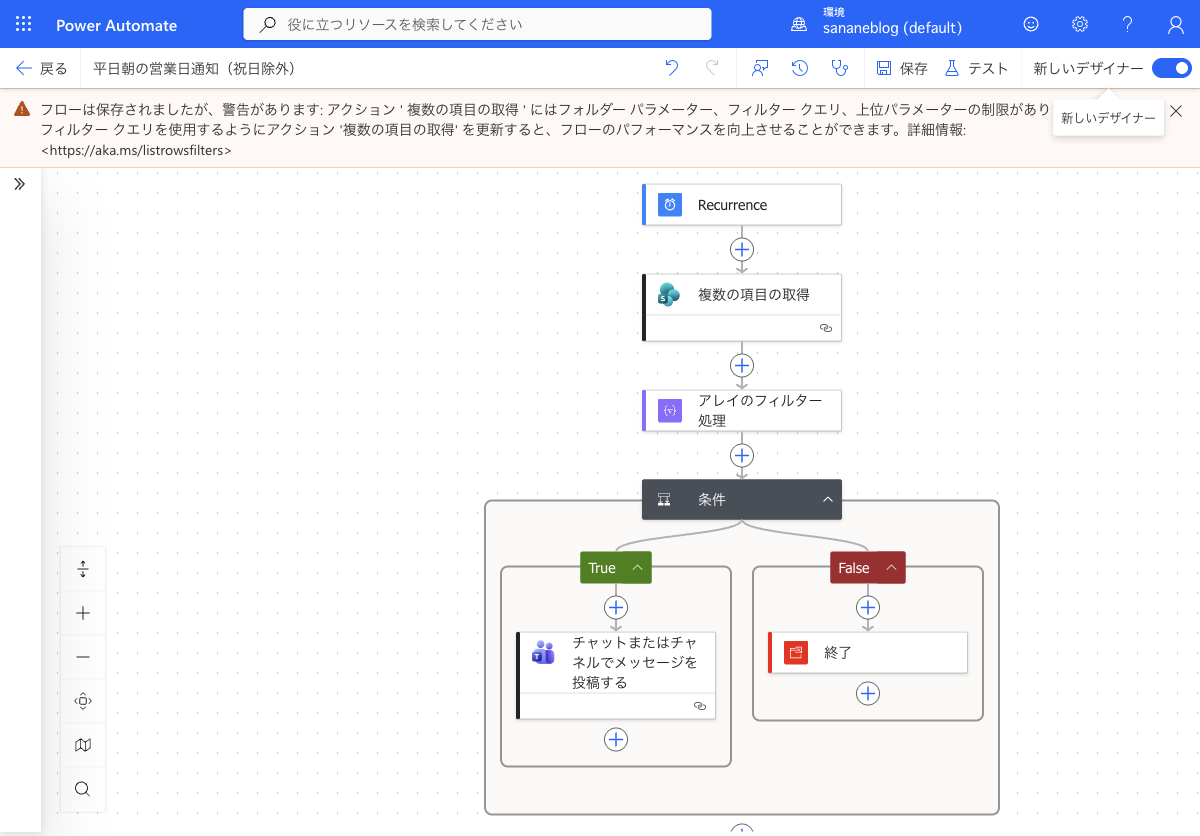Run the flow checker stethoscope icon

click(839, 68)
